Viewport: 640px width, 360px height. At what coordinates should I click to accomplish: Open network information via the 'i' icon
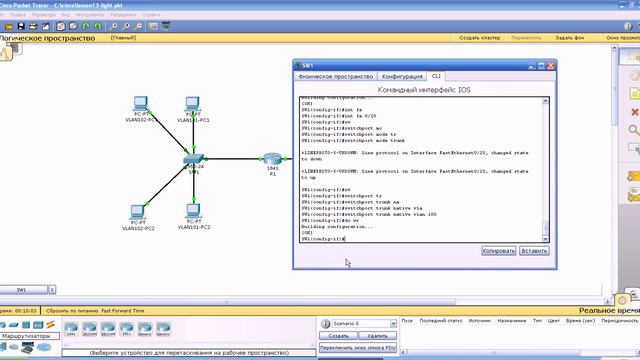pos(628,26)
